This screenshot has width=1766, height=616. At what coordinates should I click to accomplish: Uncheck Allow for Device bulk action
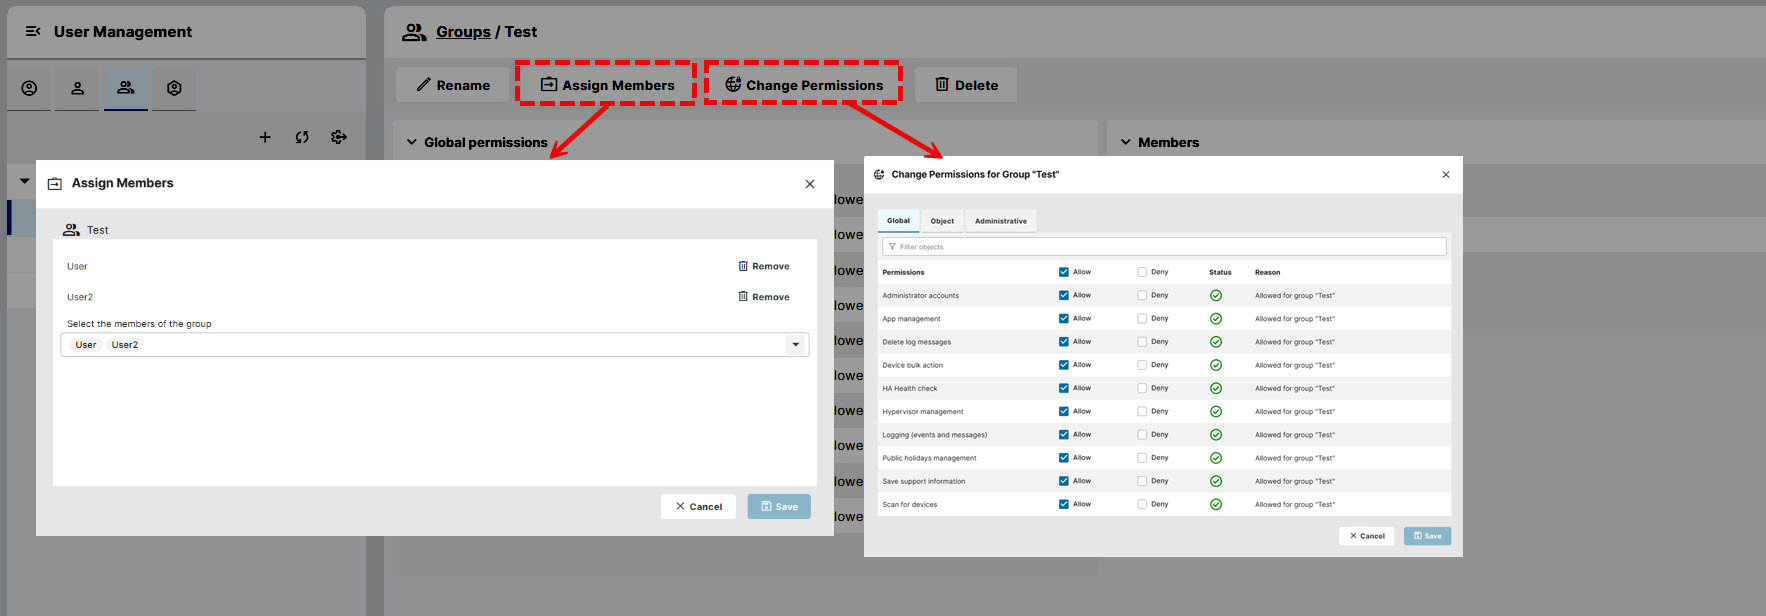pyautogui.click(x=1064, y=365)
